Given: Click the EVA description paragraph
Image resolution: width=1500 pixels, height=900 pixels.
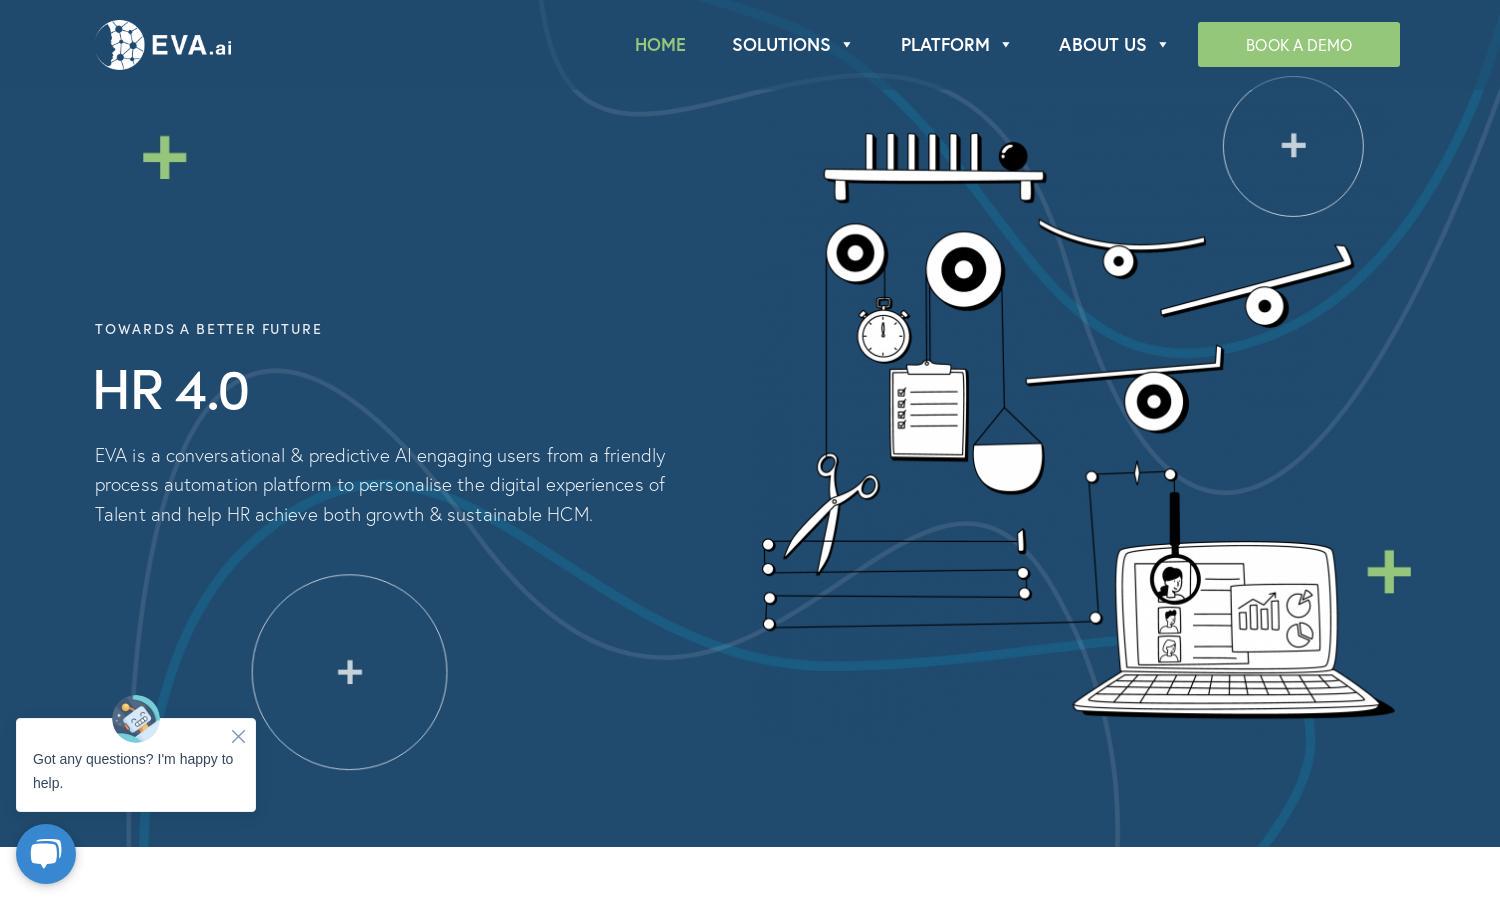Looking at the screenshot, I should click(x=380, y=484).
